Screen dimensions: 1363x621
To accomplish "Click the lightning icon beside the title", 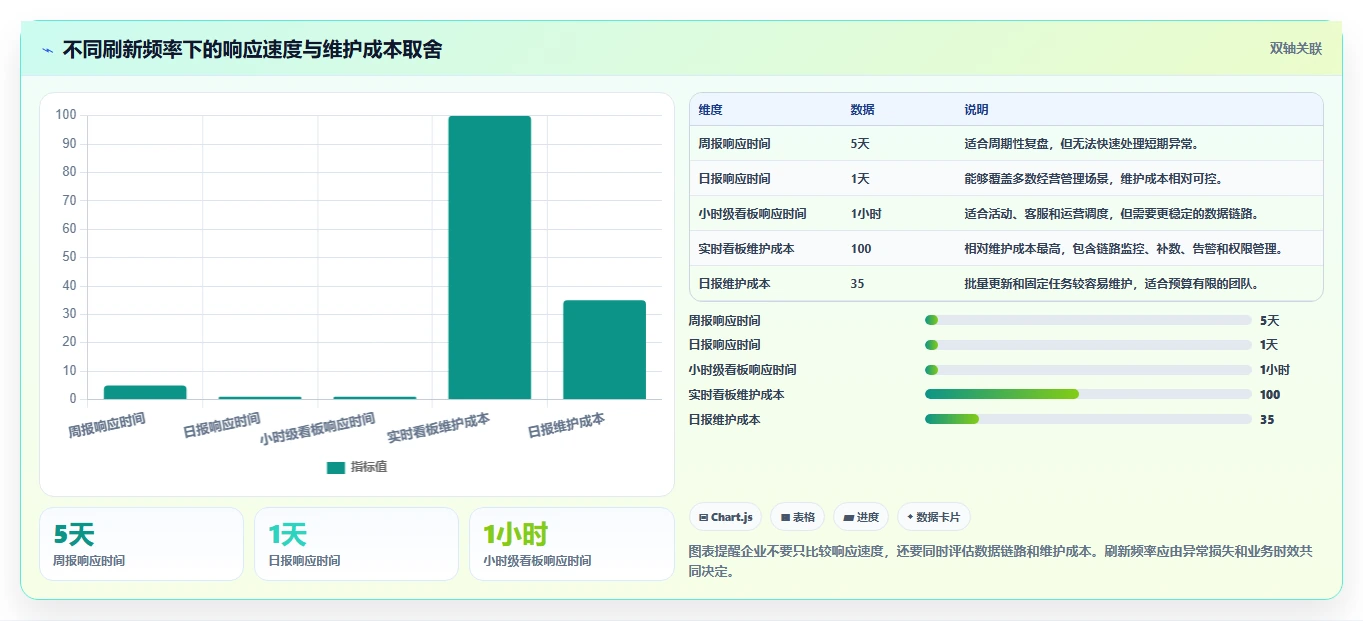I will pos(48,50).
